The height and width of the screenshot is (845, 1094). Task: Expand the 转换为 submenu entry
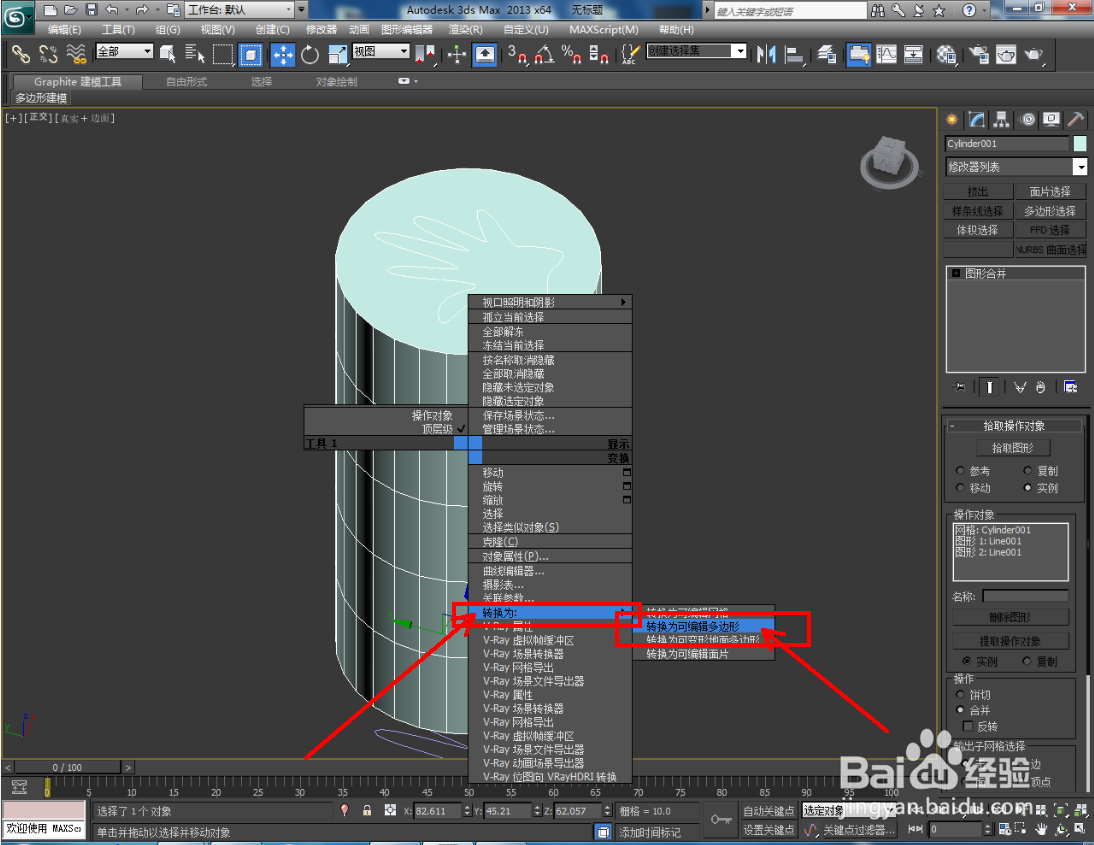click(550, 613)
